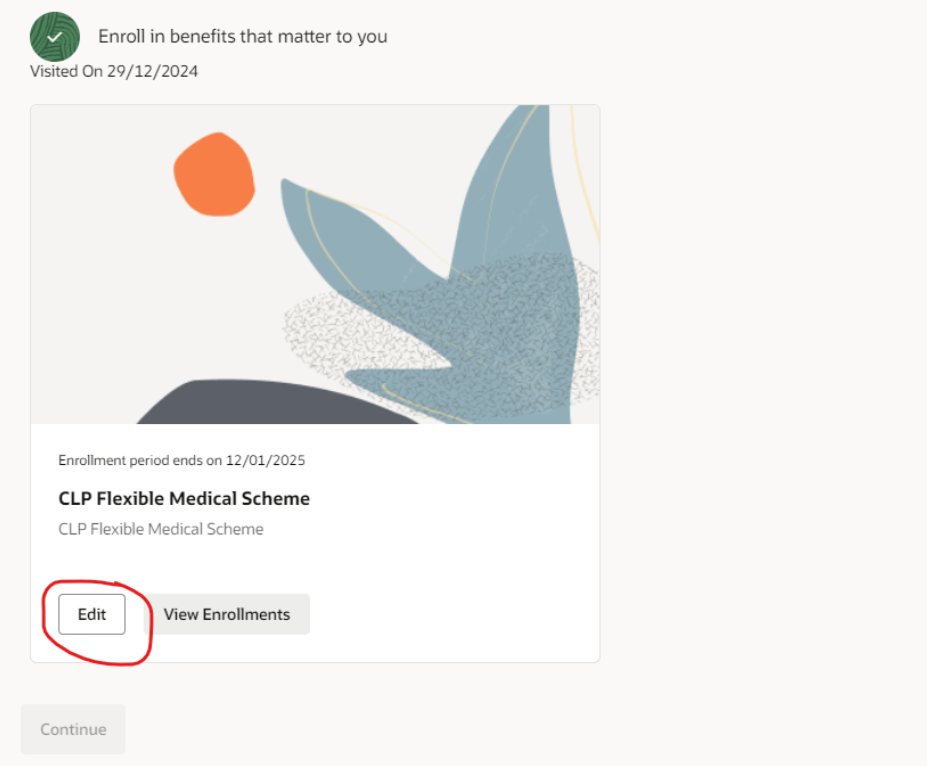Click the orange blob in the card illustration
Viewport: 927px width, 766px height.
click(214, 174)
